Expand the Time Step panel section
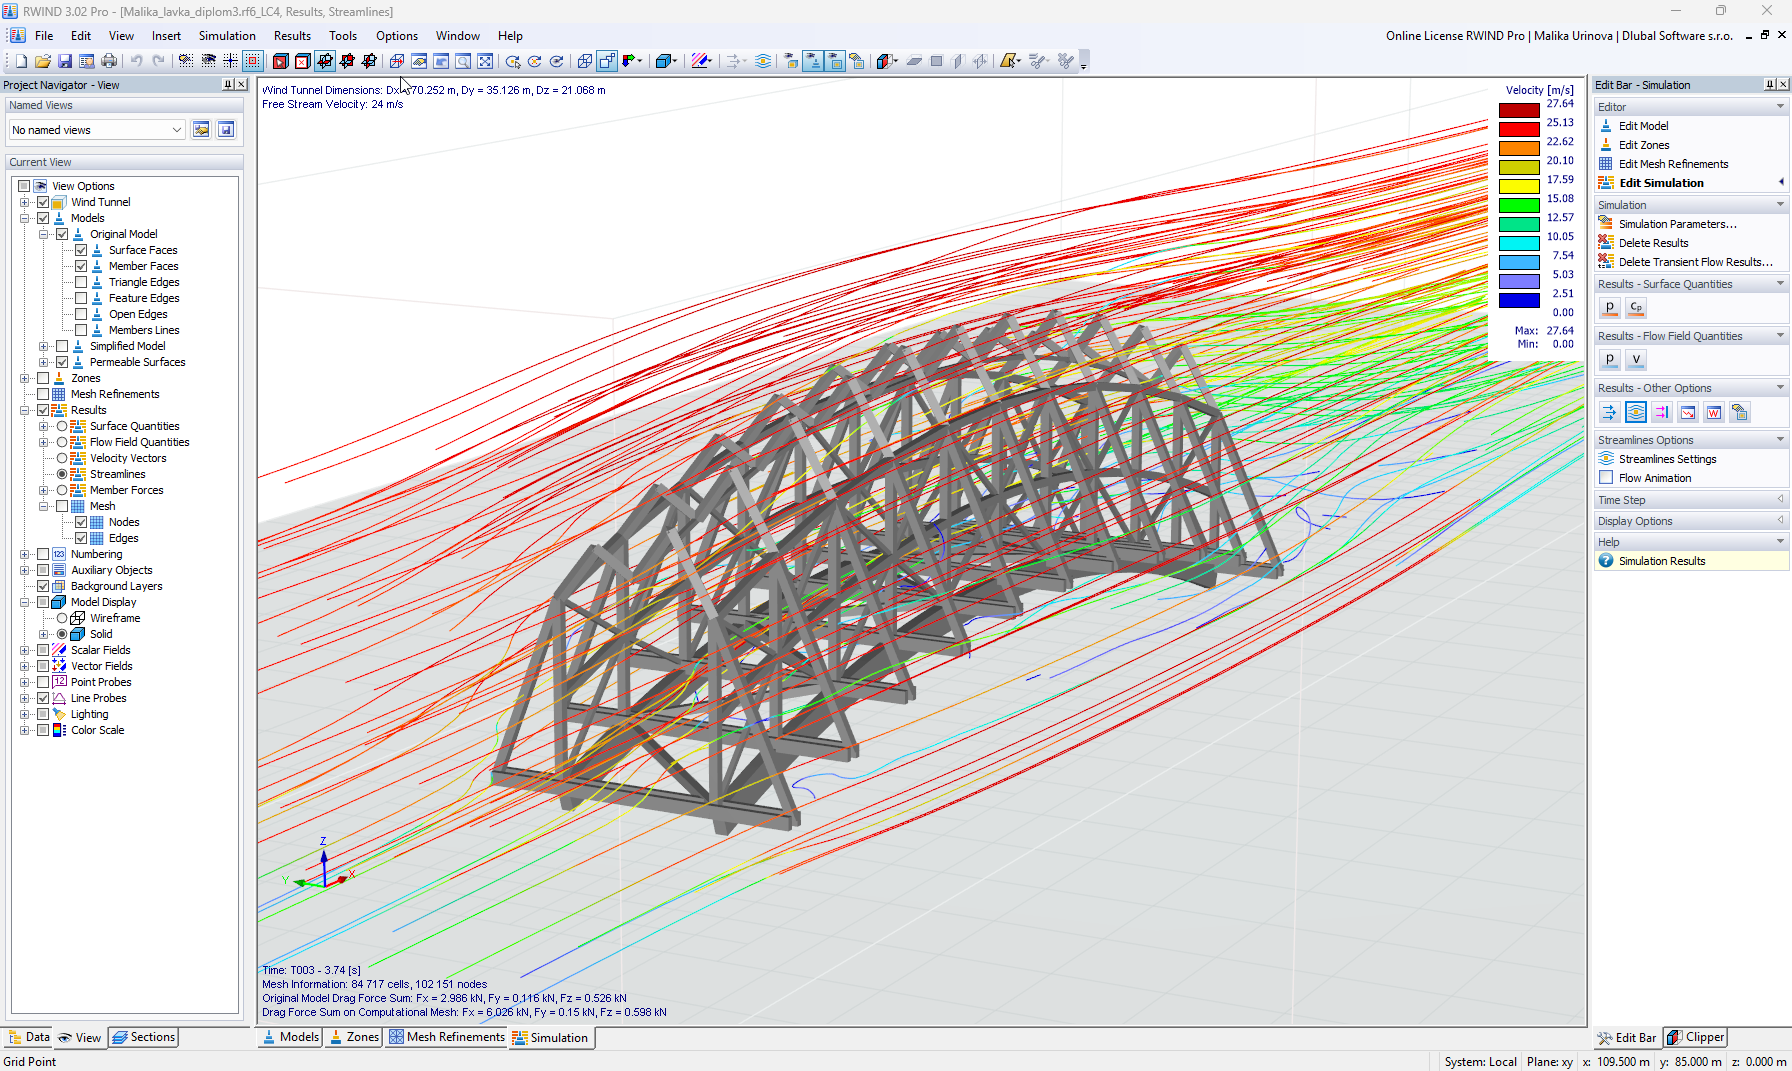Image resolution: width=1792 pixels, height=1071 pixels. point(1690,500)
